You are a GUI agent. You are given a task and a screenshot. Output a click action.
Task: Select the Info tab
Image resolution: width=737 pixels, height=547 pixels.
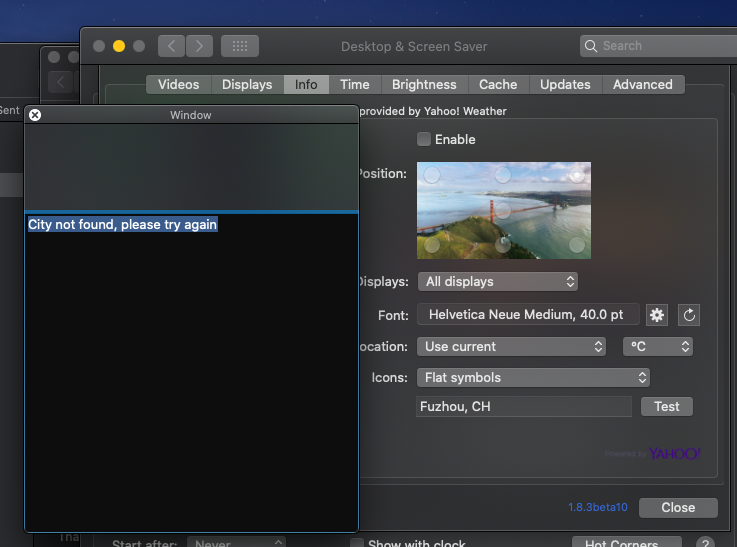pyautogui.click(x=306, y=85)
